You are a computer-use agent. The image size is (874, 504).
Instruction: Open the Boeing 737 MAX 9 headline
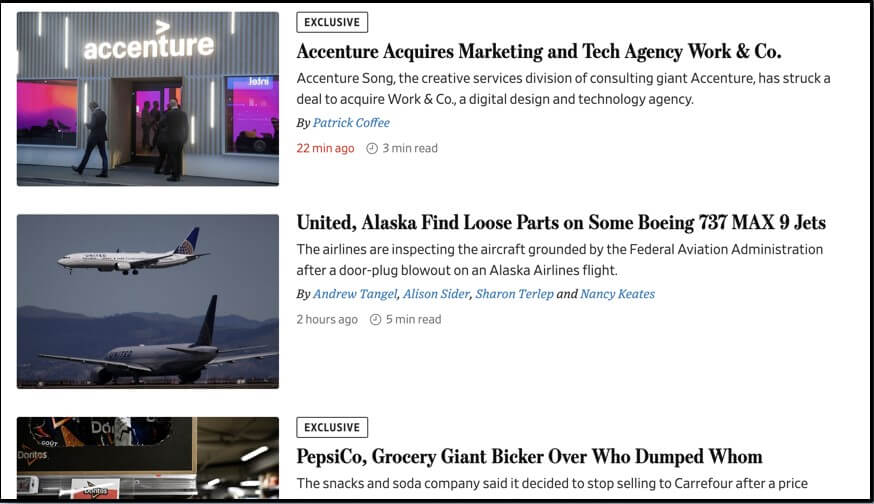pyautogui.click(x=561, y=223)
